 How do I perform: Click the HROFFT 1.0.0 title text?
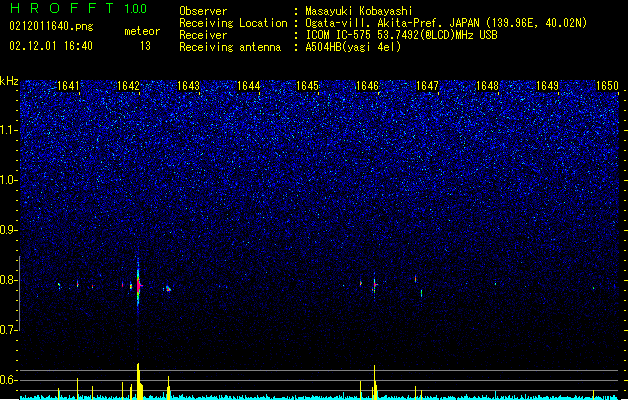[79, 8]
